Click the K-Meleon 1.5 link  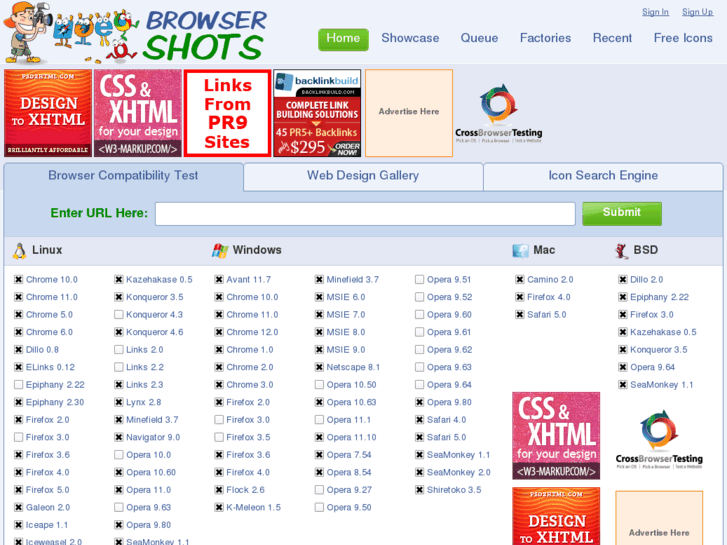click(x=254, y=507)
